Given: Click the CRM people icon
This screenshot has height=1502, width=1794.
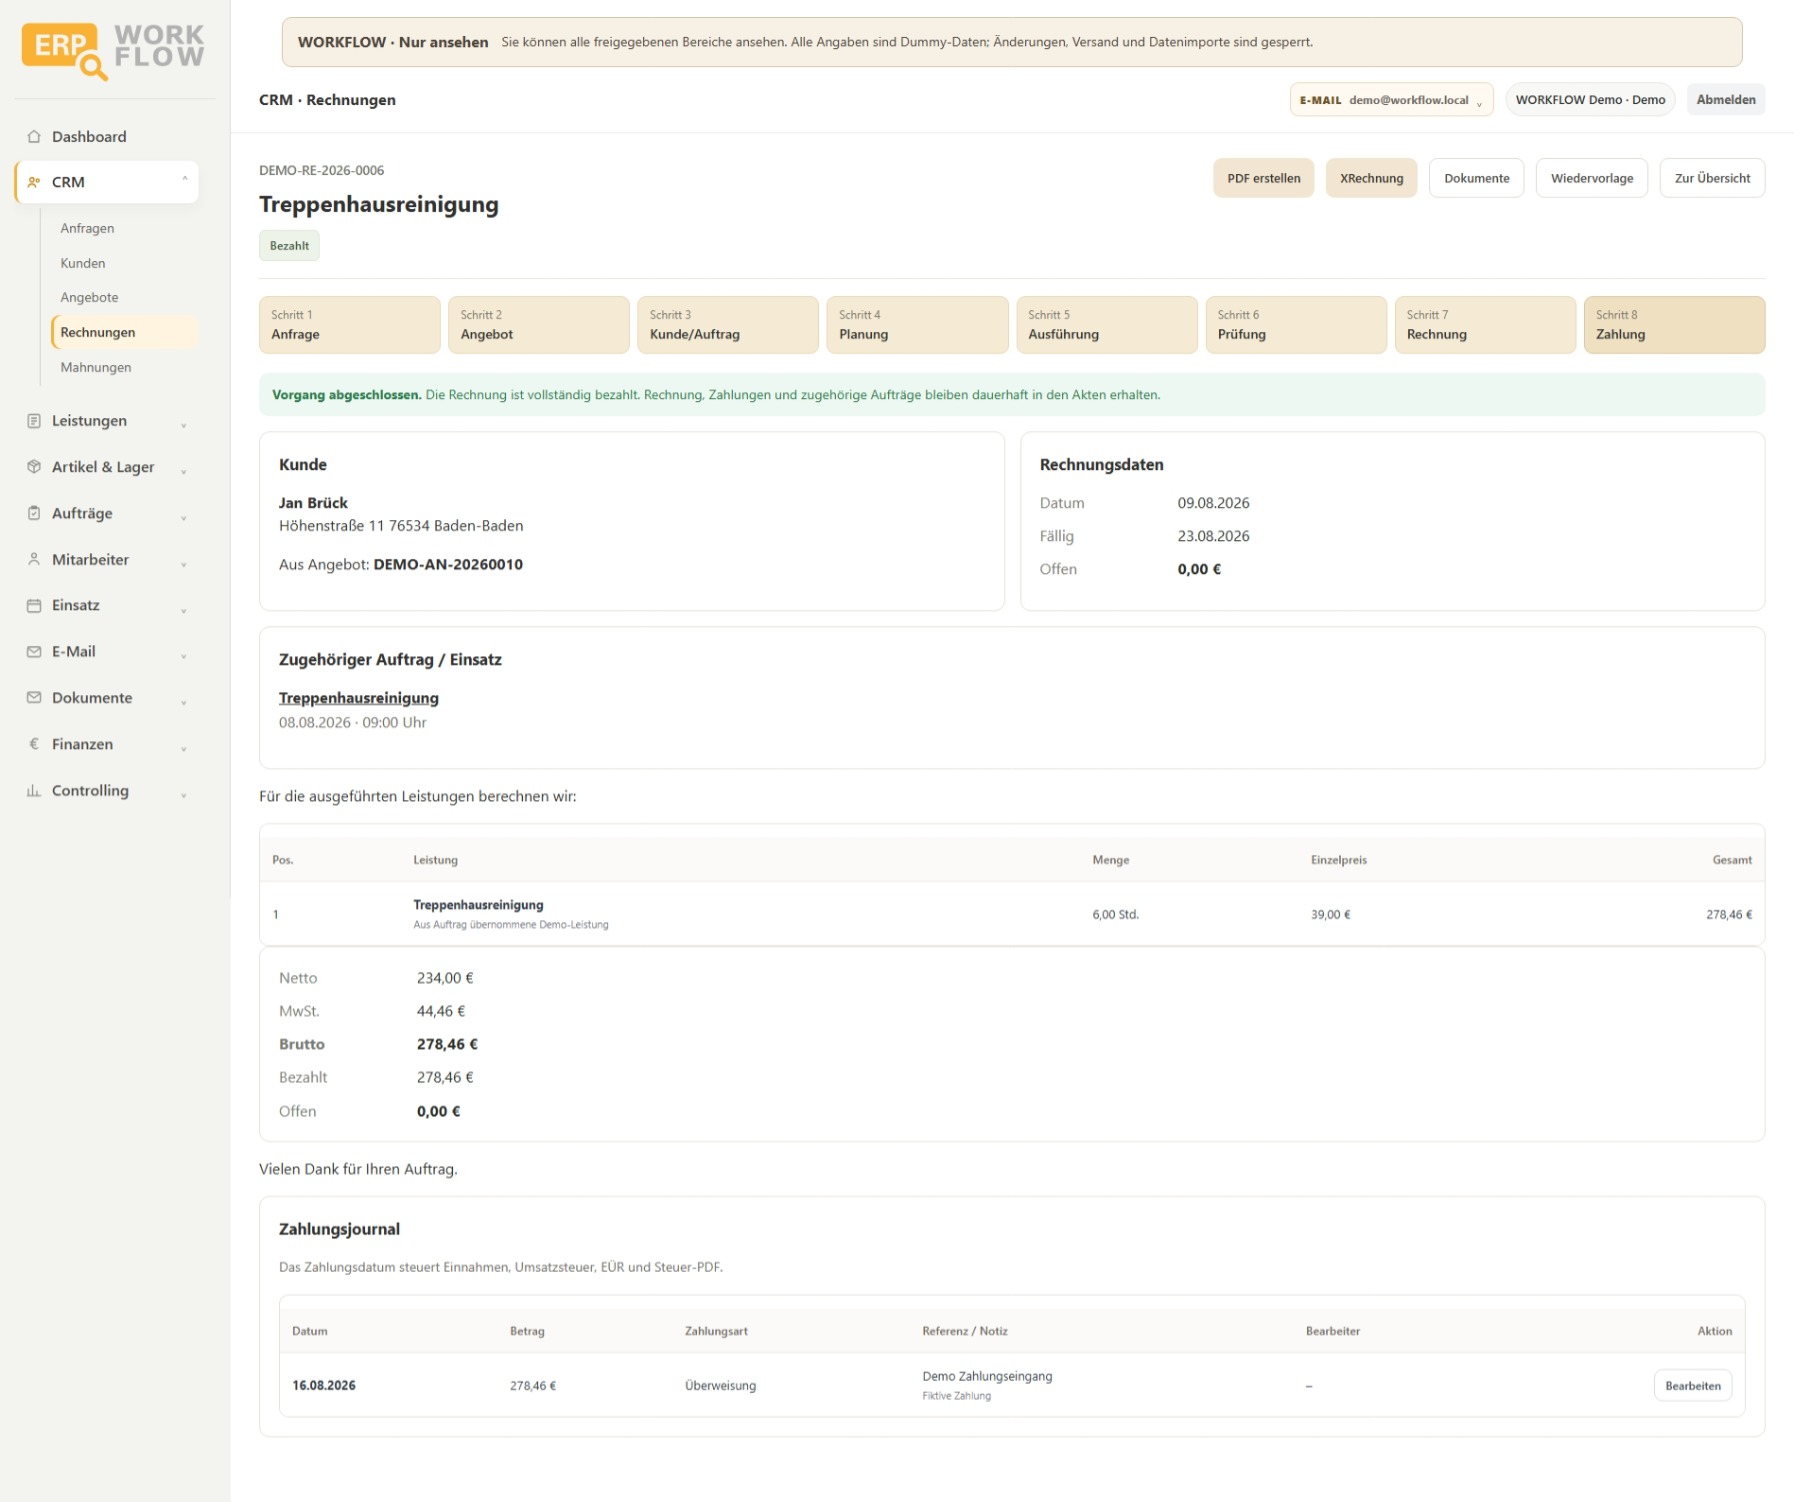Looking at the screenshot, I should [x=34, y=182].
